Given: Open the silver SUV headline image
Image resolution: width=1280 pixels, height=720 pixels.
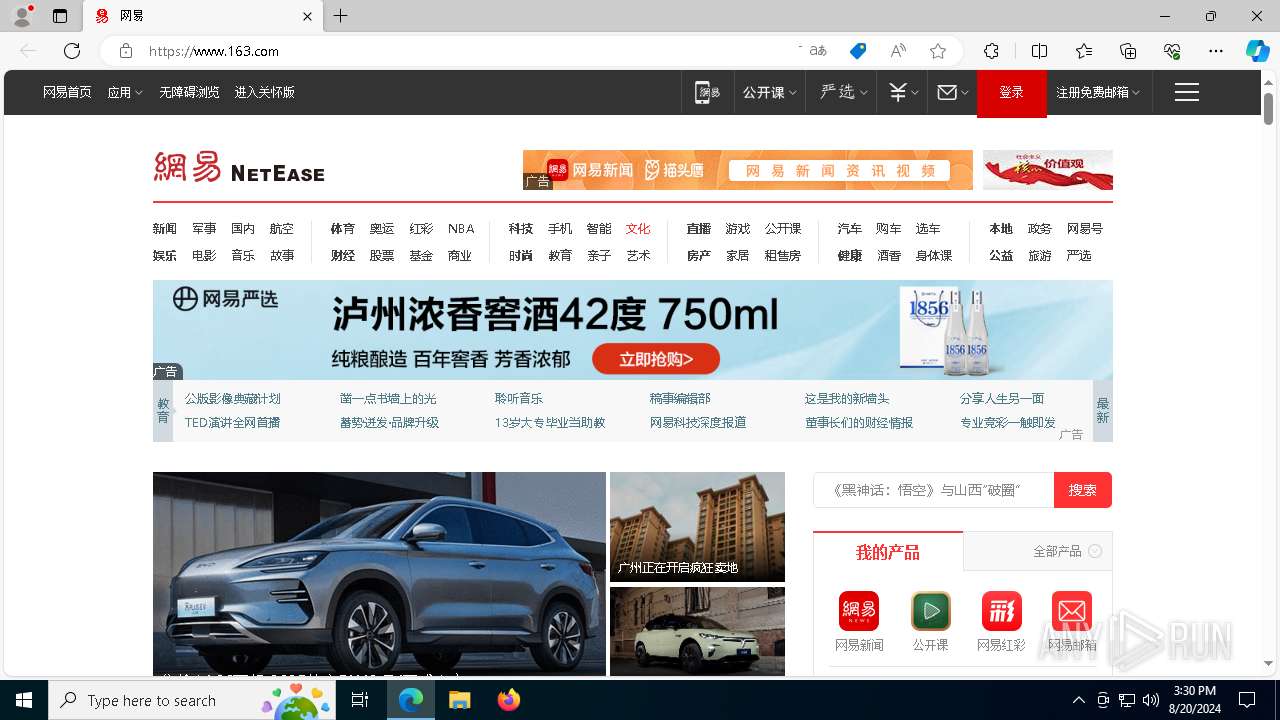Looking at the screenshot, I should [379, 574].
